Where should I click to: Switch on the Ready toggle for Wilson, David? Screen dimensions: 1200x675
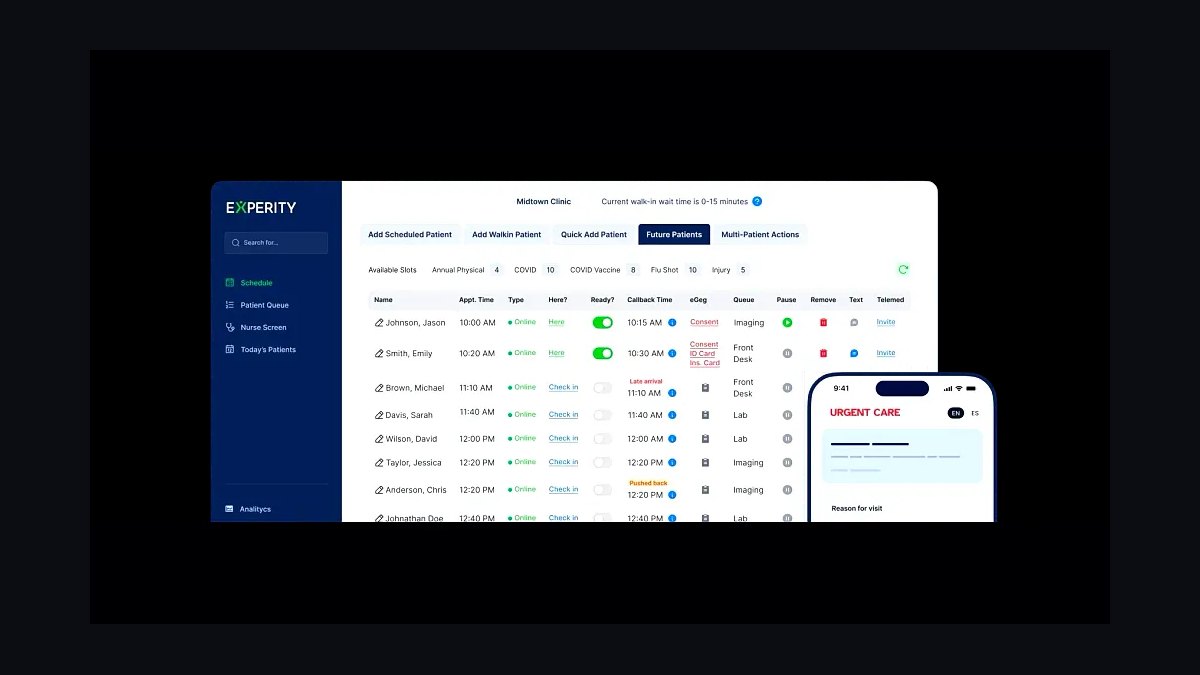602,439
